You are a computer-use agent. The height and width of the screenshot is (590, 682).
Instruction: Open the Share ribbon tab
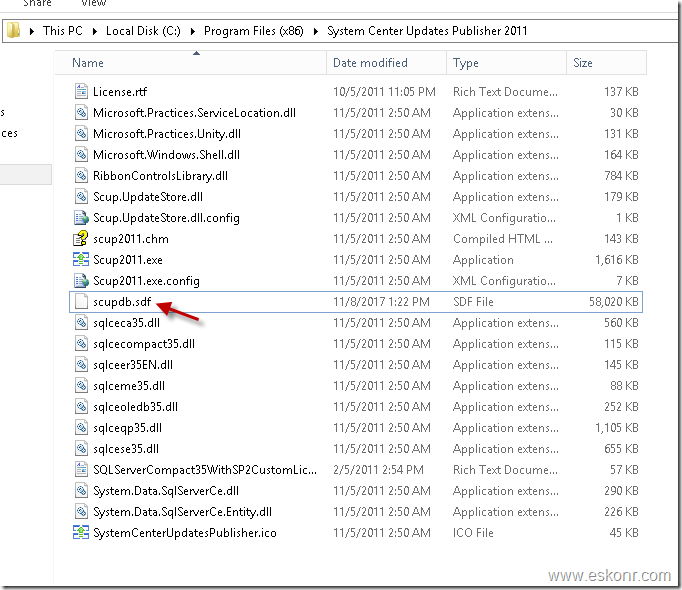pyautogui.click(x=37, y=3)
